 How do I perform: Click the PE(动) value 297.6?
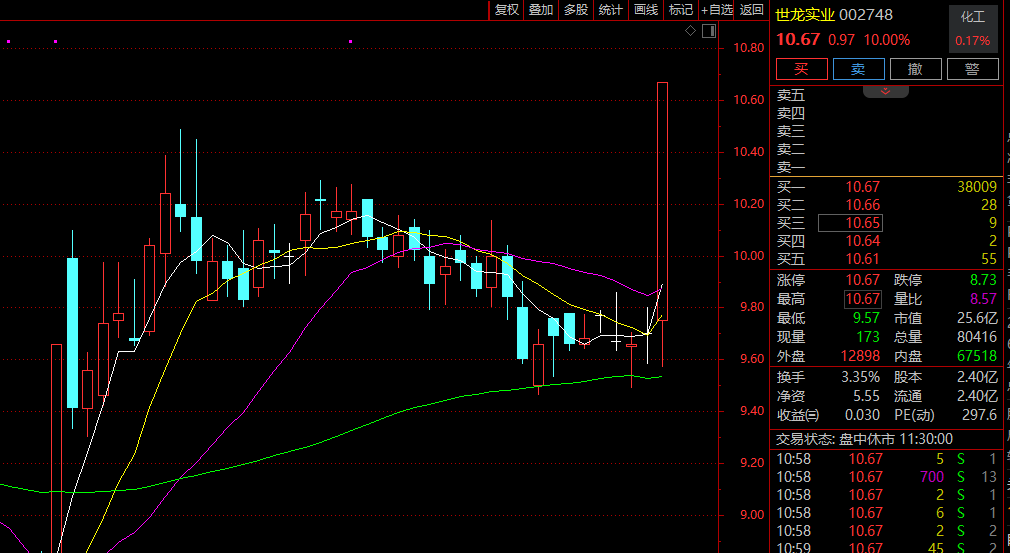(x=980, y=415)
